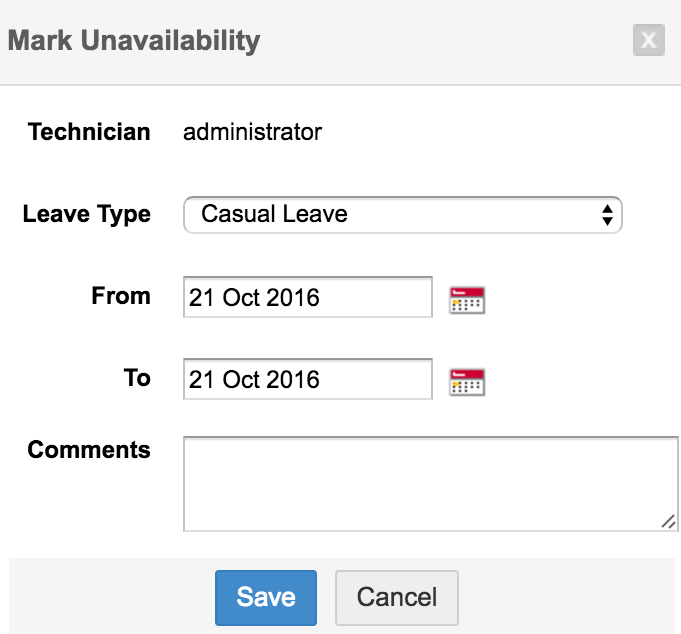
Task: Open the From date calendar picker
Action: click(x=467, y=300)
